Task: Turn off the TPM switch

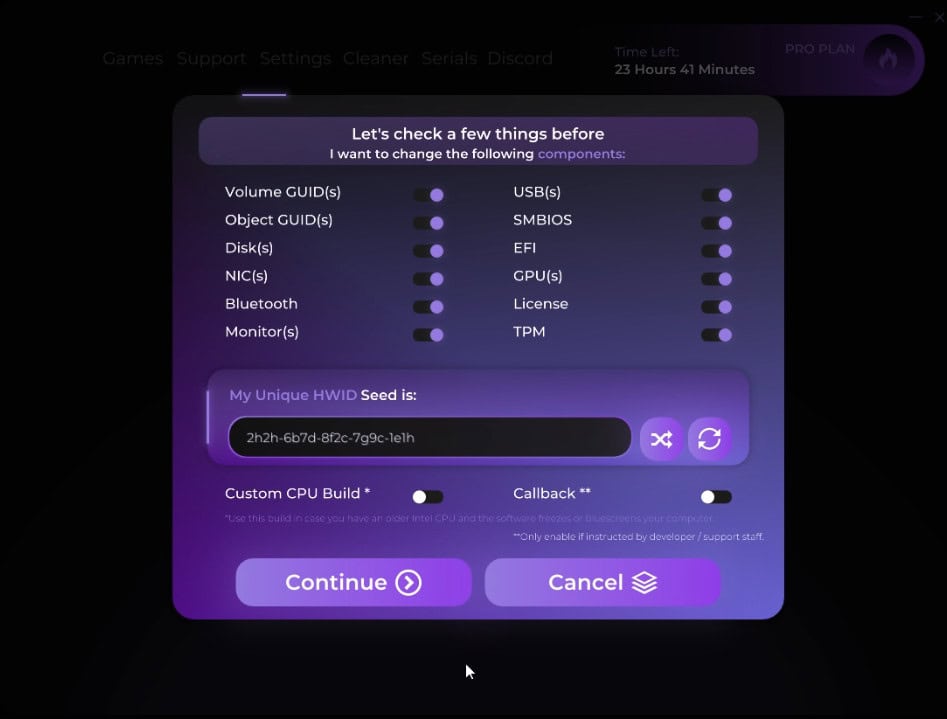Action: 717,335
